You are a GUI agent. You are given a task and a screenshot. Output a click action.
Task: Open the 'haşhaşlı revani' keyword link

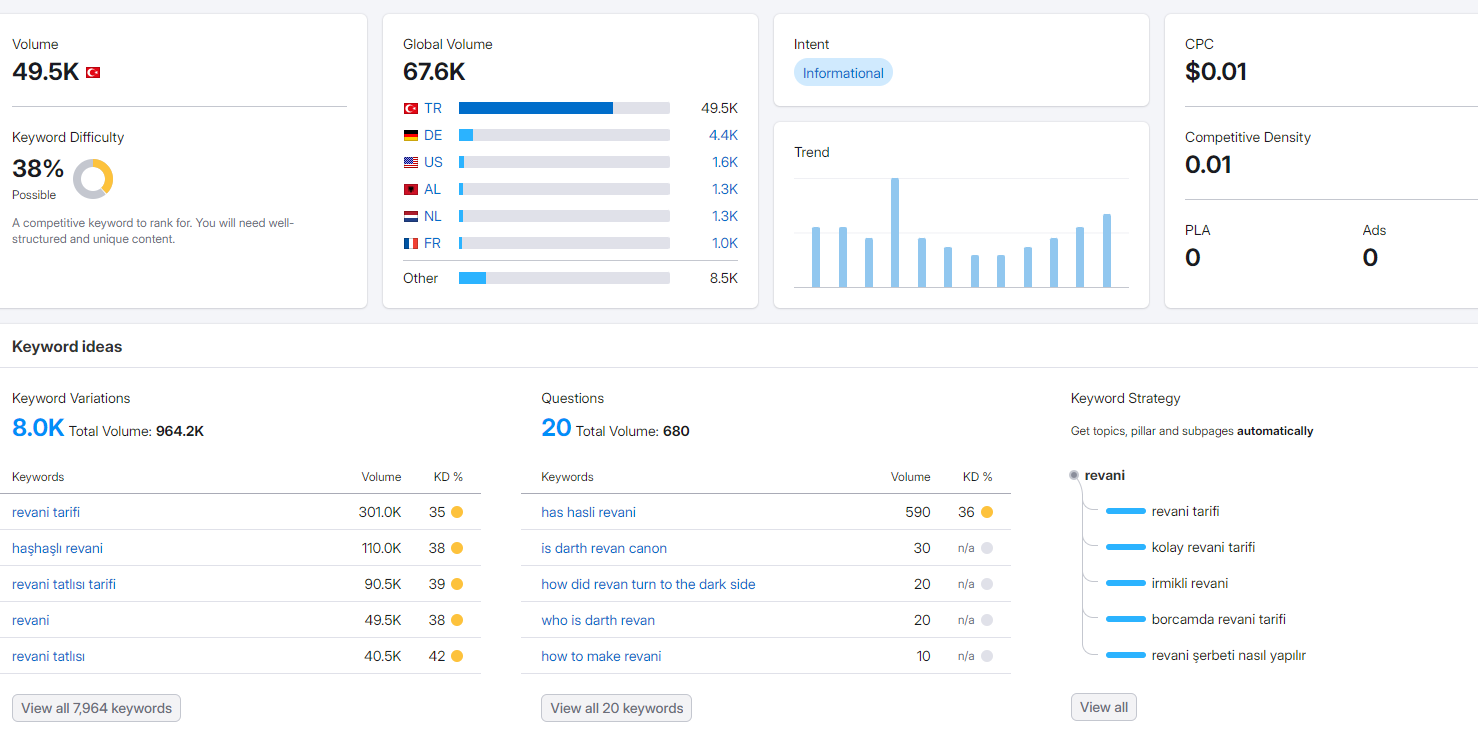[x=57, y=548]
